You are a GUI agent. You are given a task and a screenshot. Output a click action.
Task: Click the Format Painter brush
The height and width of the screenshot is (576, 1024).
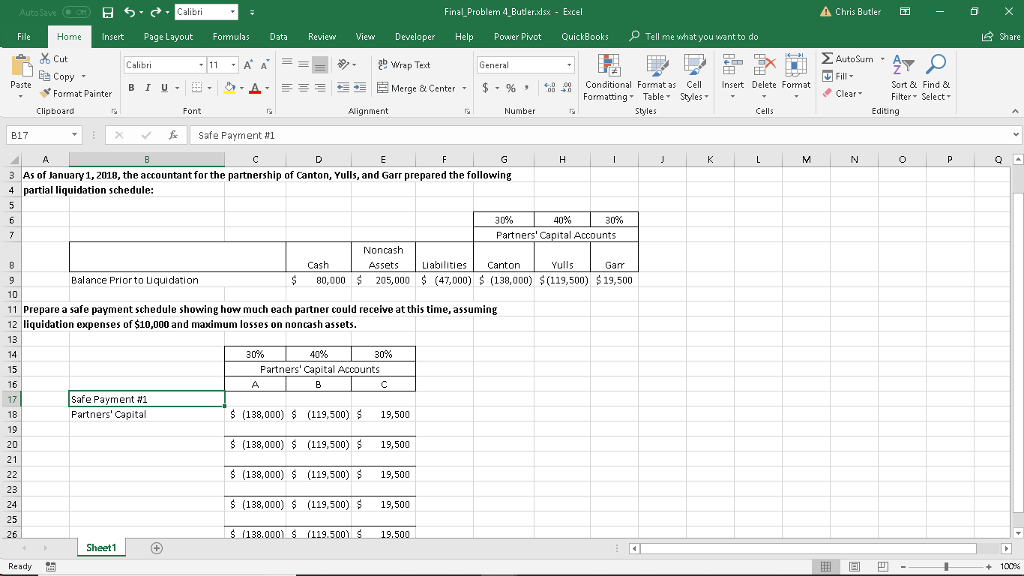[45, 93]
